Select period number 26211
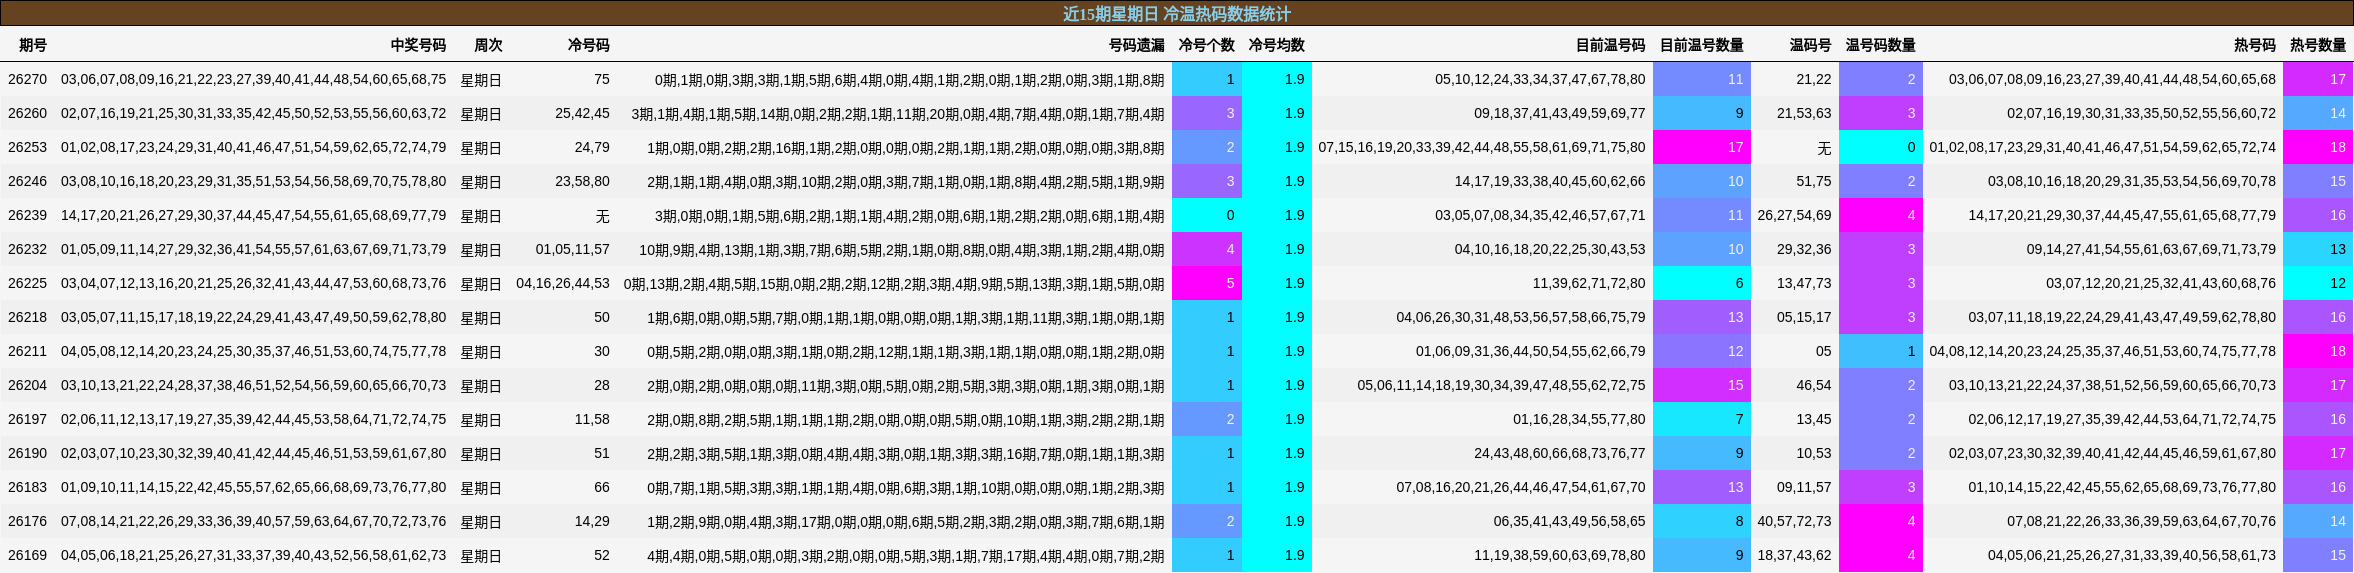2354x573 pixels. click(27, 351)
